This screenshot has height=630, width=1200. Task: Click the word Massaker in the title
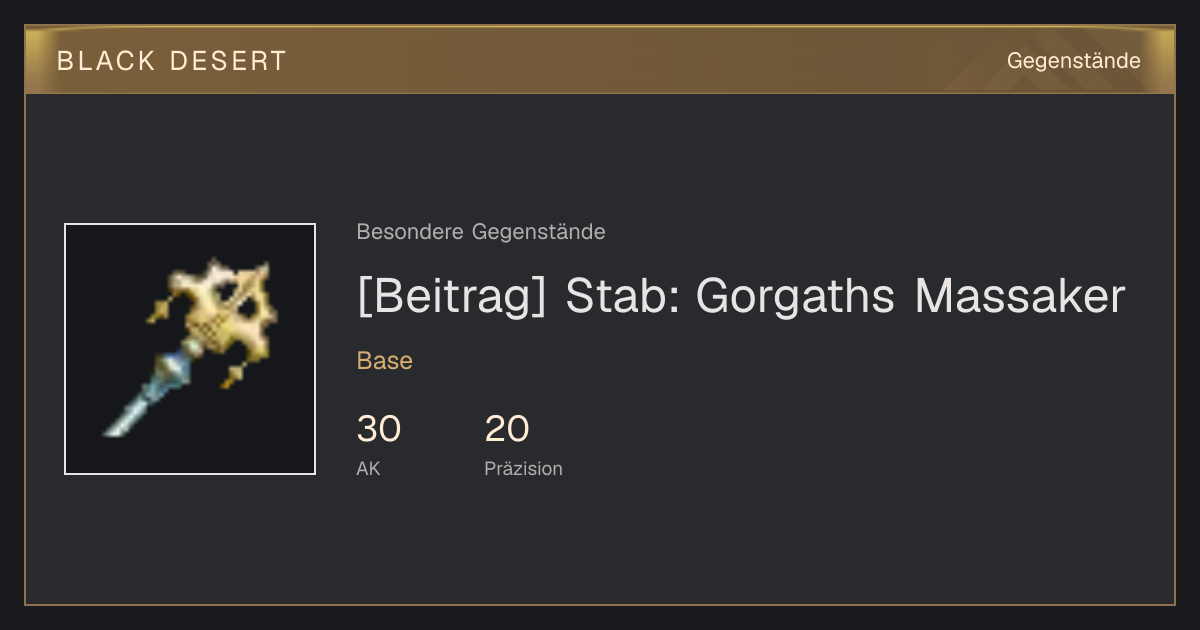[x=1020, y=297]
